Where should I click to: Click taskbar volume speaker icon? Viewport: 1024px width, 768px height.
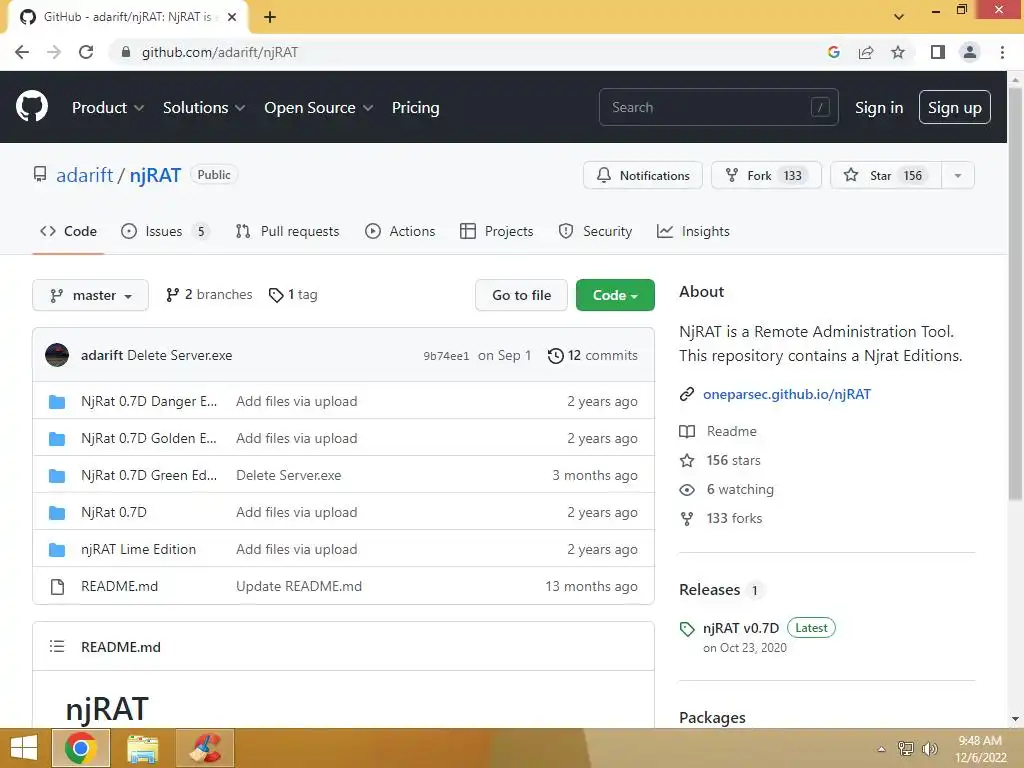(x=929, y=748)
